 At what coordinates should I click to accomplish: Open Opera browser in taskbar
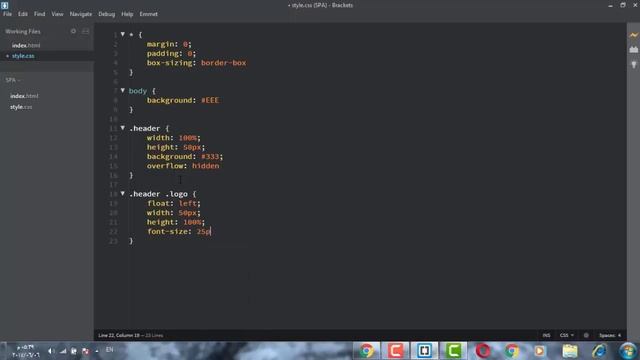pos(483,351)
